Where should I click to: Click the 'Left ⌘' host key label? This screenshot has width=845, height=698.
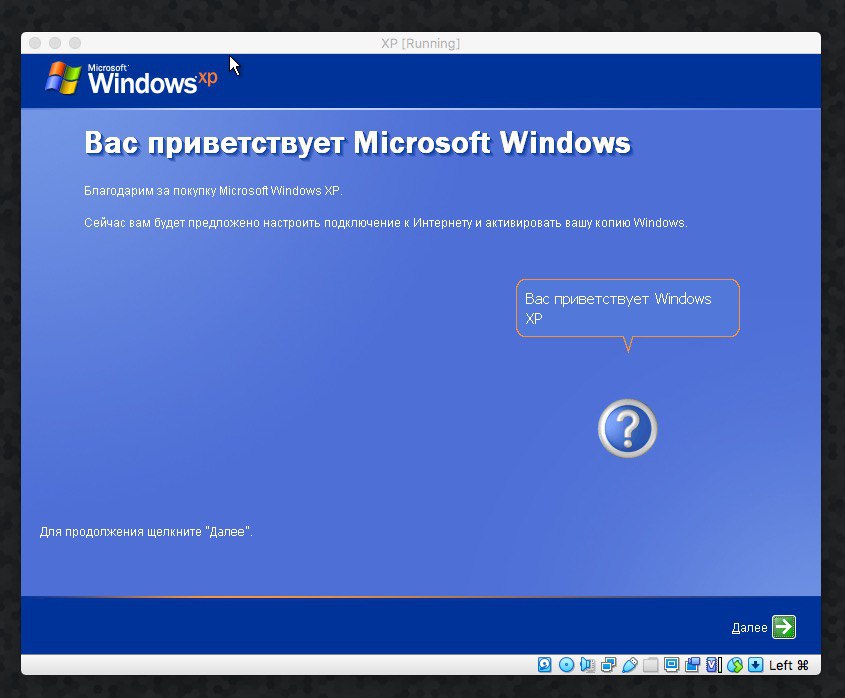[x=788, y=665]
